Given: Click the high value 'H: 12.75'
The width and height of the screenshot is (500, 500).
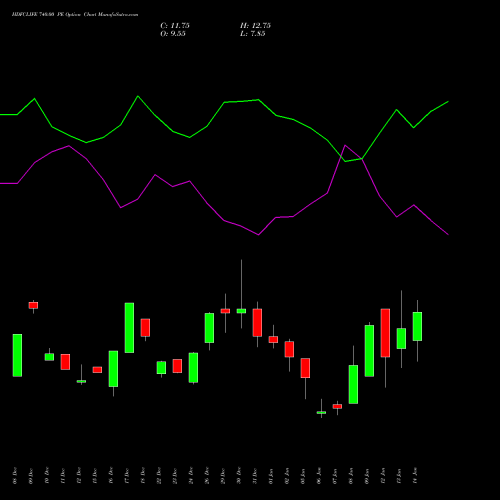Looking at the screenshot, I should click(x=255, y=26).
